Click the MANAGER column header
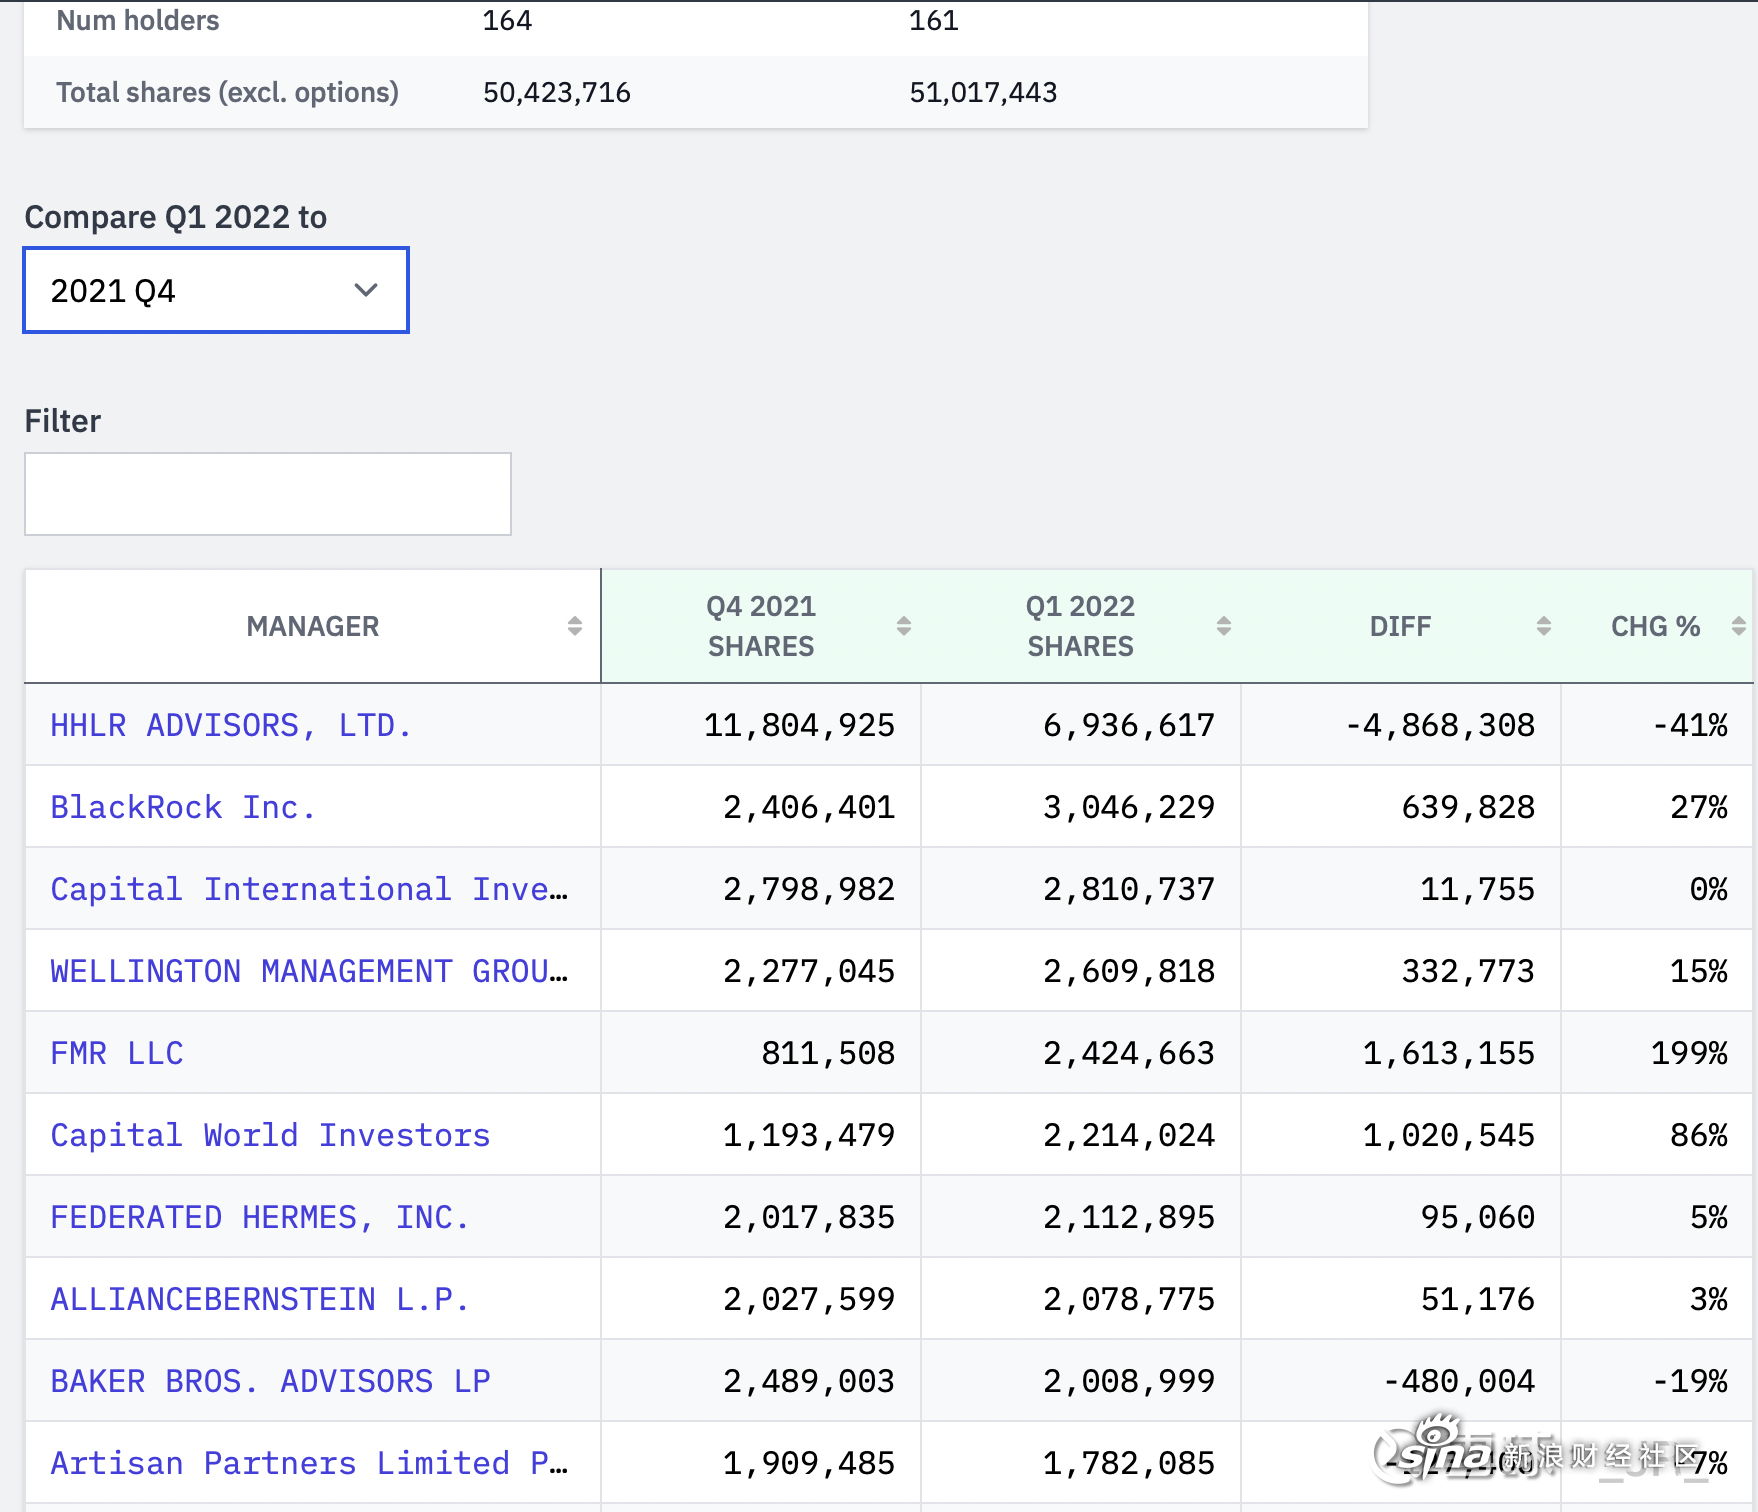The height and width of the screenshot is (1512, 1758). click(x=313, y=626)
